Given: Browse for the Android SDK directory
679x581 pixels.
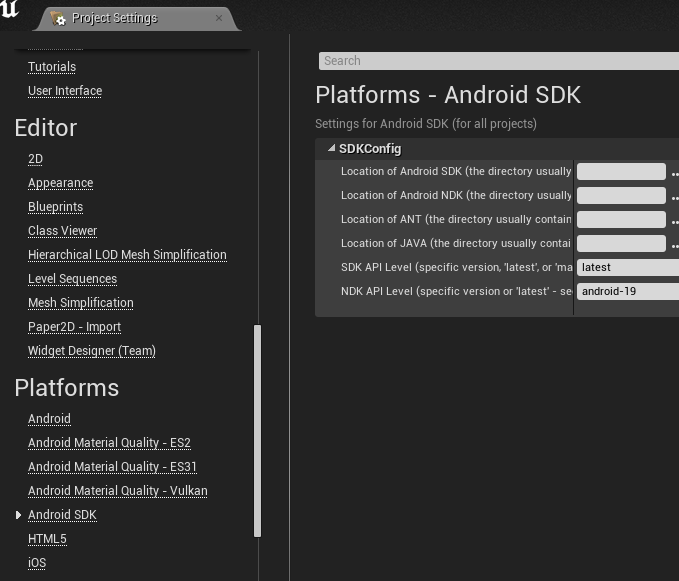Looking at the screenshot, I should (x=675, y=174).
